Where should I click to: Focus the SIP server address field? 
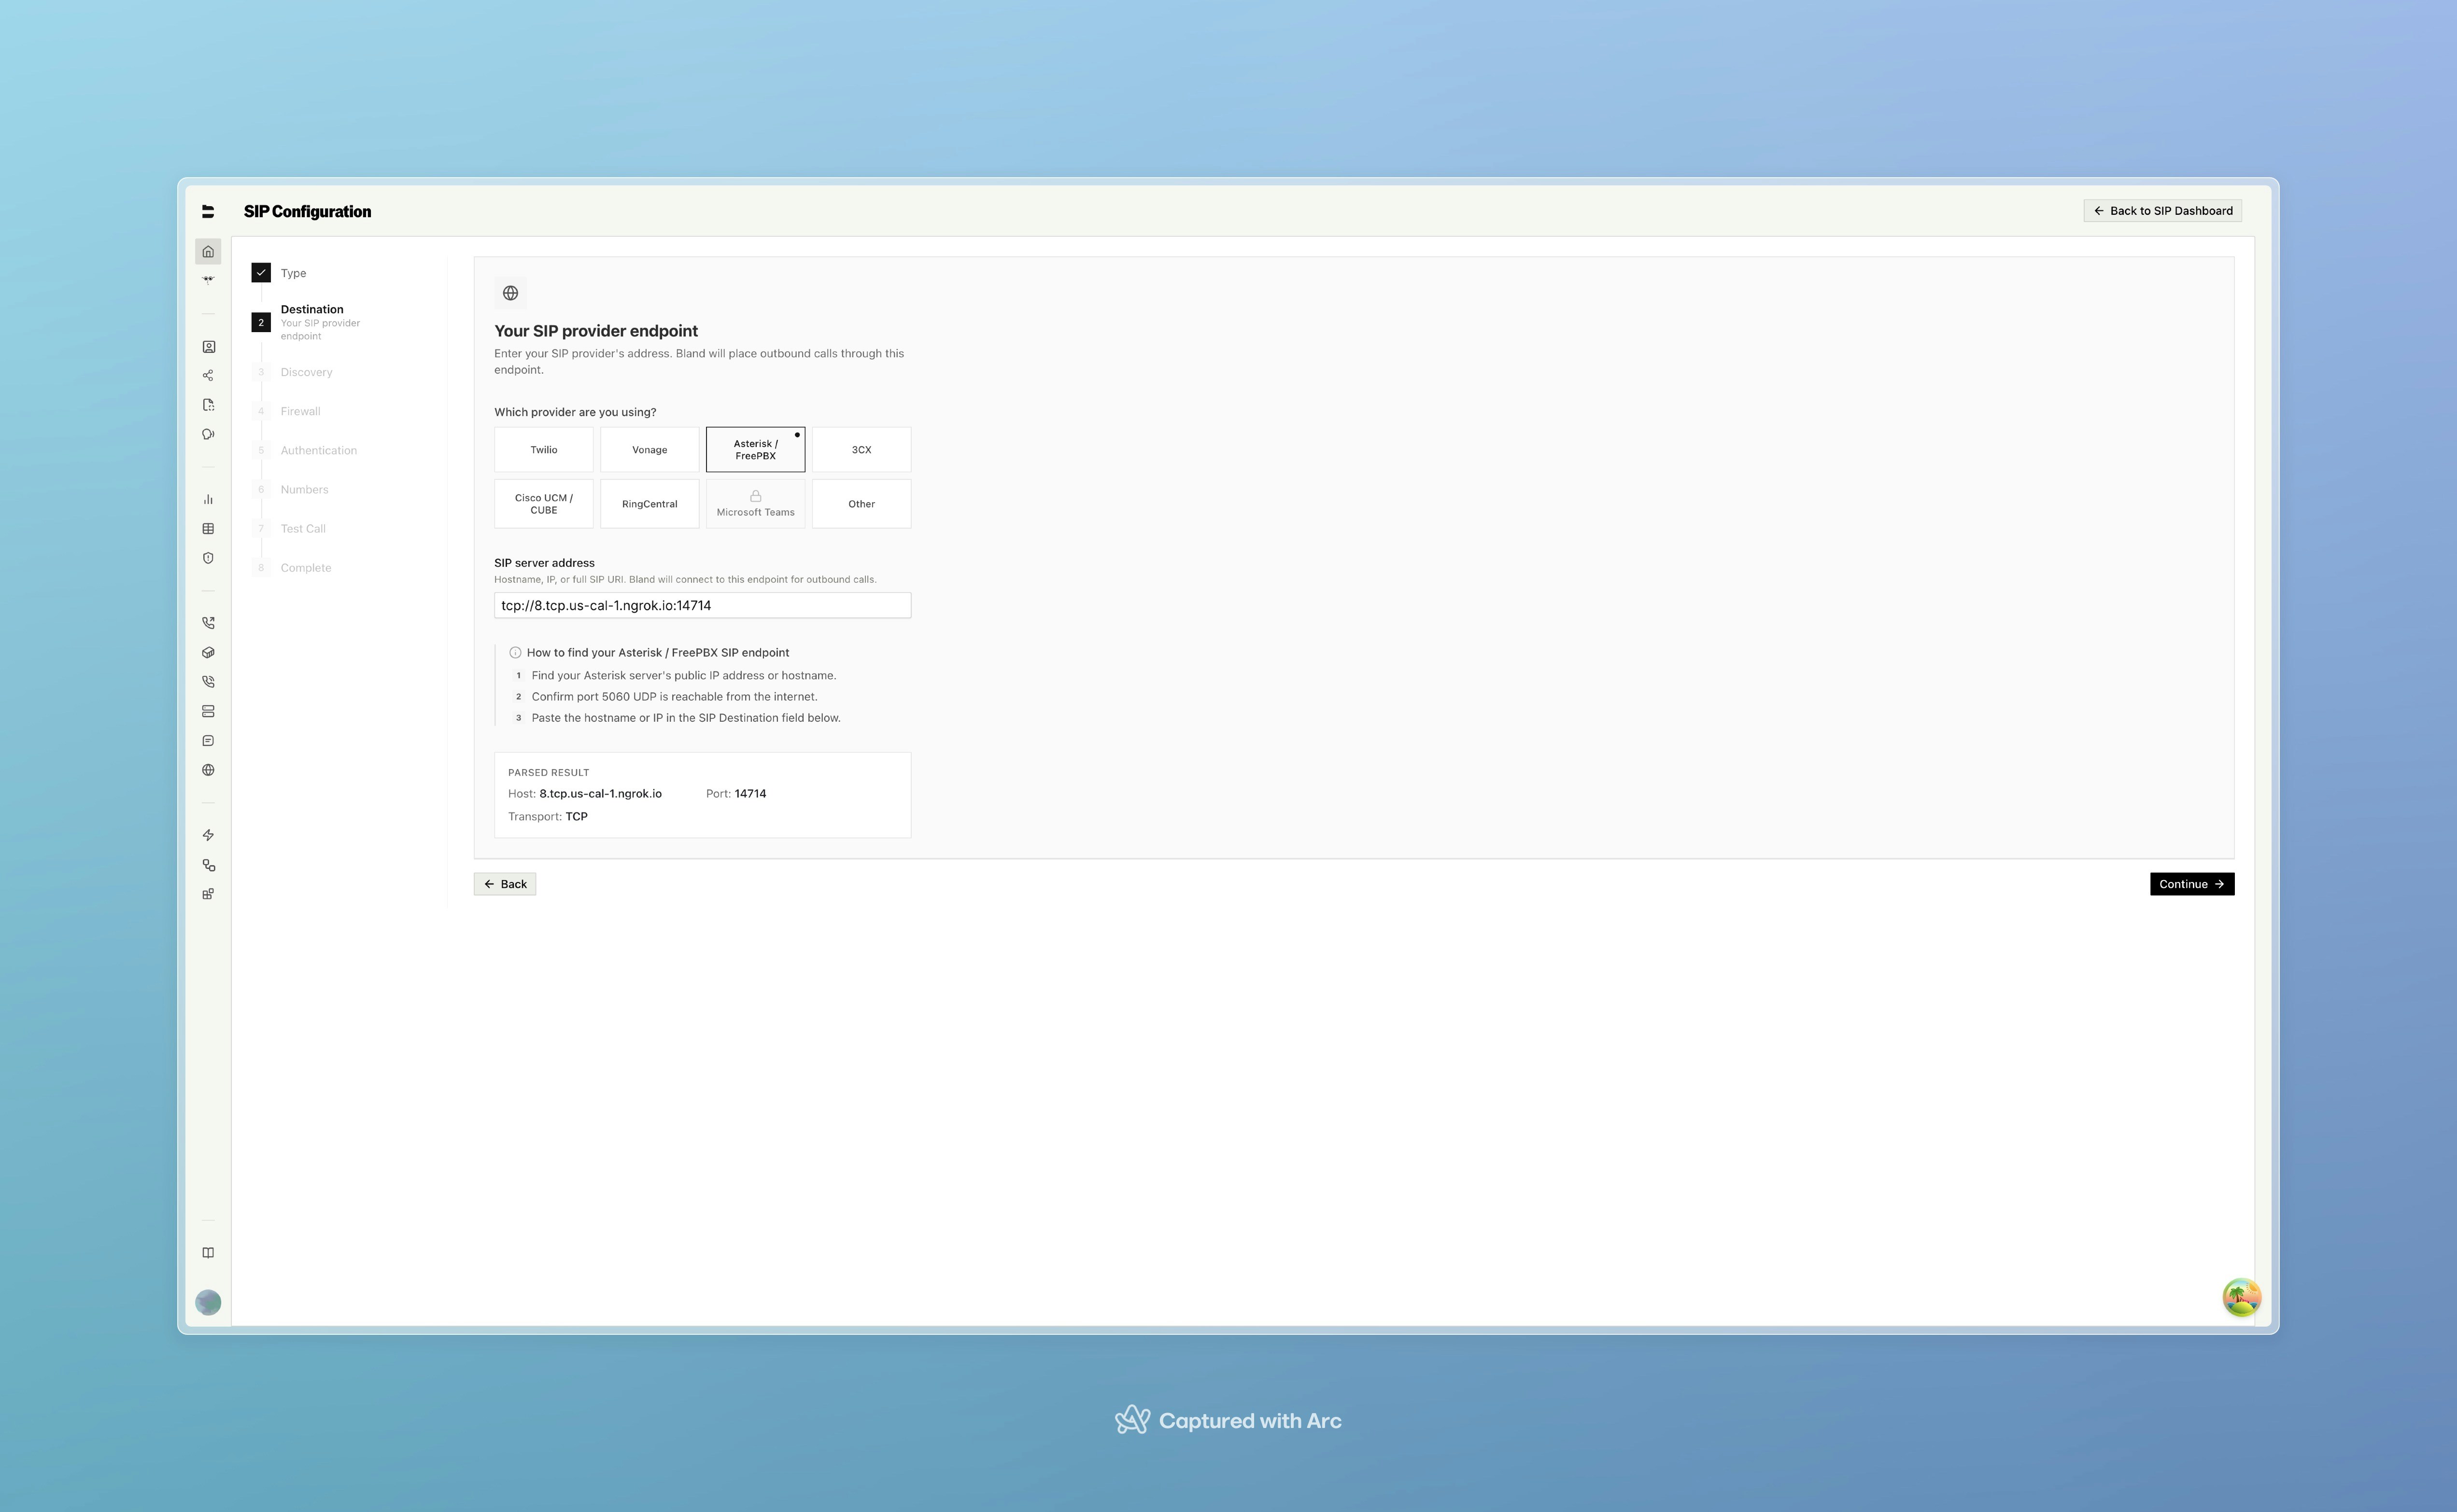[x=702, y=606]
